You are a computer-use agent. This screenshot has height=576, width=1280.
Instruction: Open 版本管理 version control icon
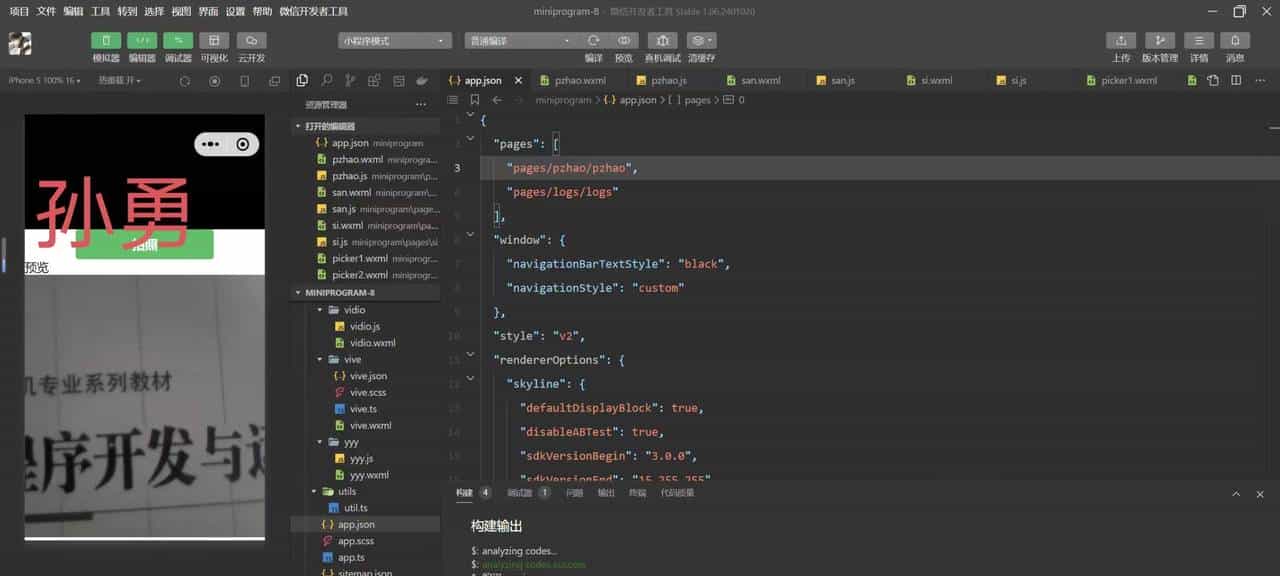pos(1159,41)
